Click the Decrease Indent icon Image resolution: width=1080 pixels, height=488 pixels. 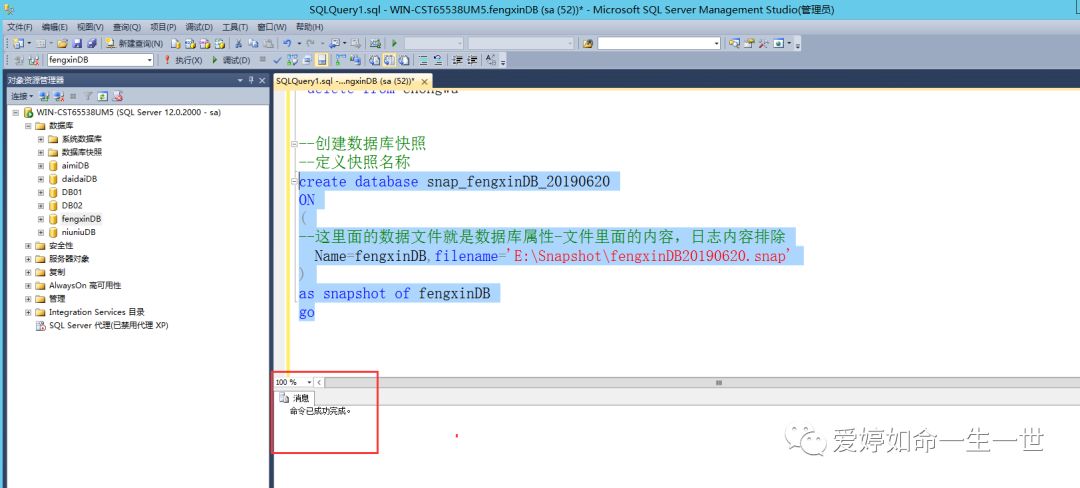click(x=457, y=60)
